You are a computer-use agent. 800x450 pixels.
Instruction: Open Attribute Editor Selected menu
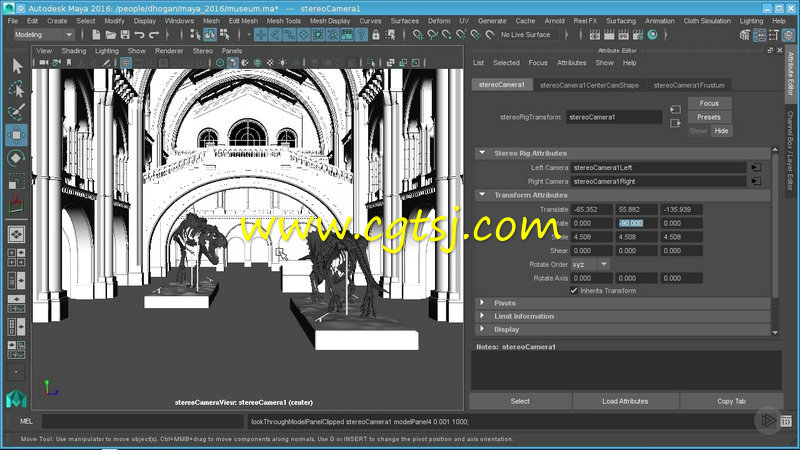506,63
